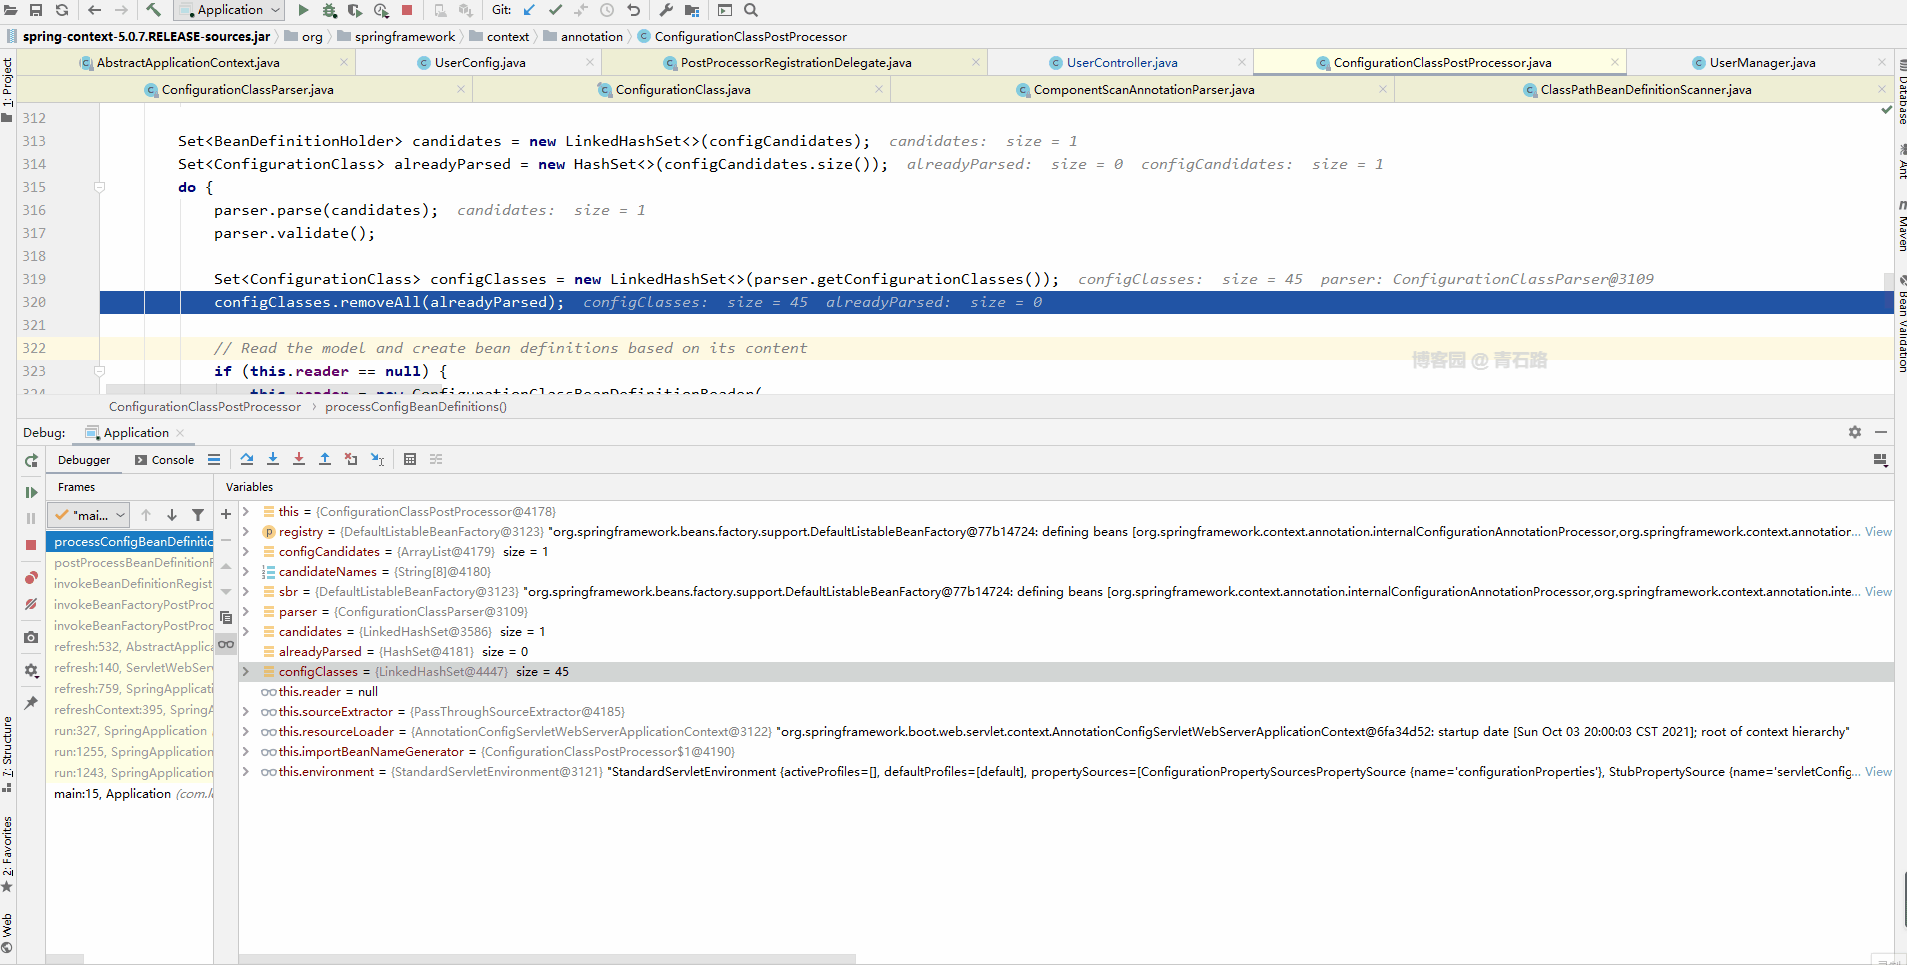
Task: Click Step Over debugger icon
Action: coord(247,459)
